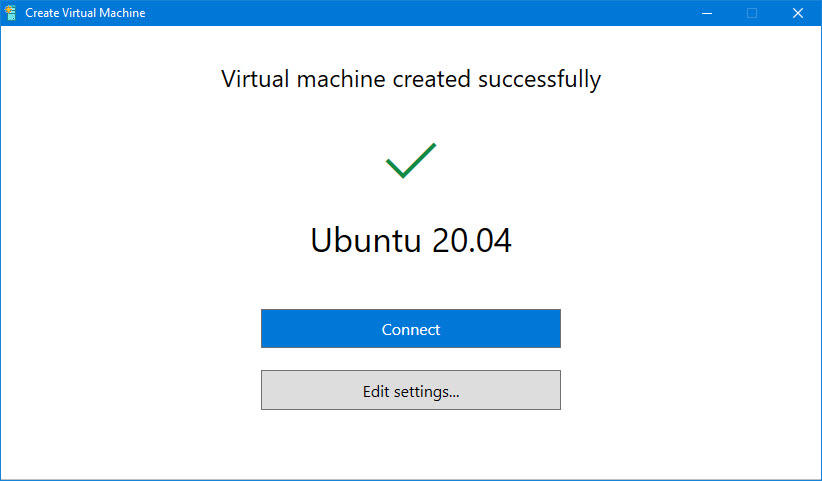
Task: Click the Hyper-V icon in the title bar
Action: [x=11, y=13]
